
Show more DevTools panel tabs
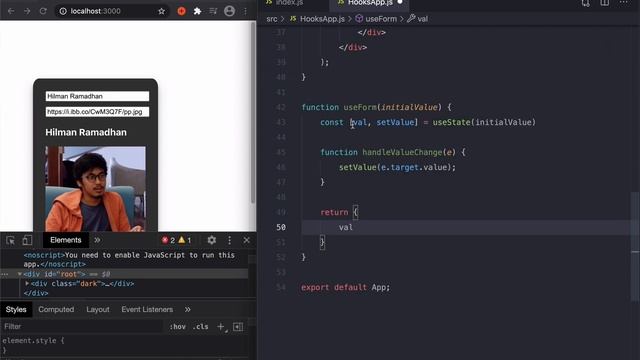97,240
